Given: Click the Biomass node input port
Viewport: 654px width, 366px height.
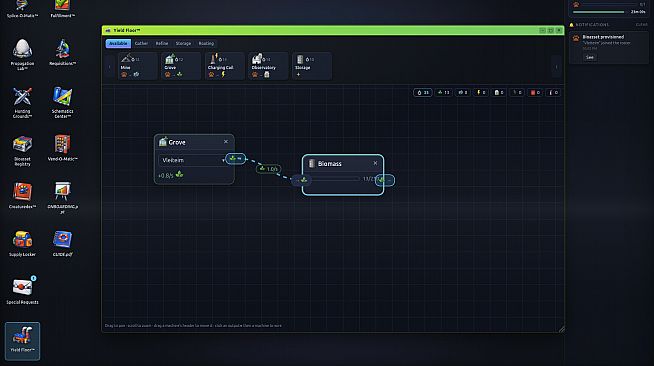Looking at the screenshot, I should pos(301,180).
